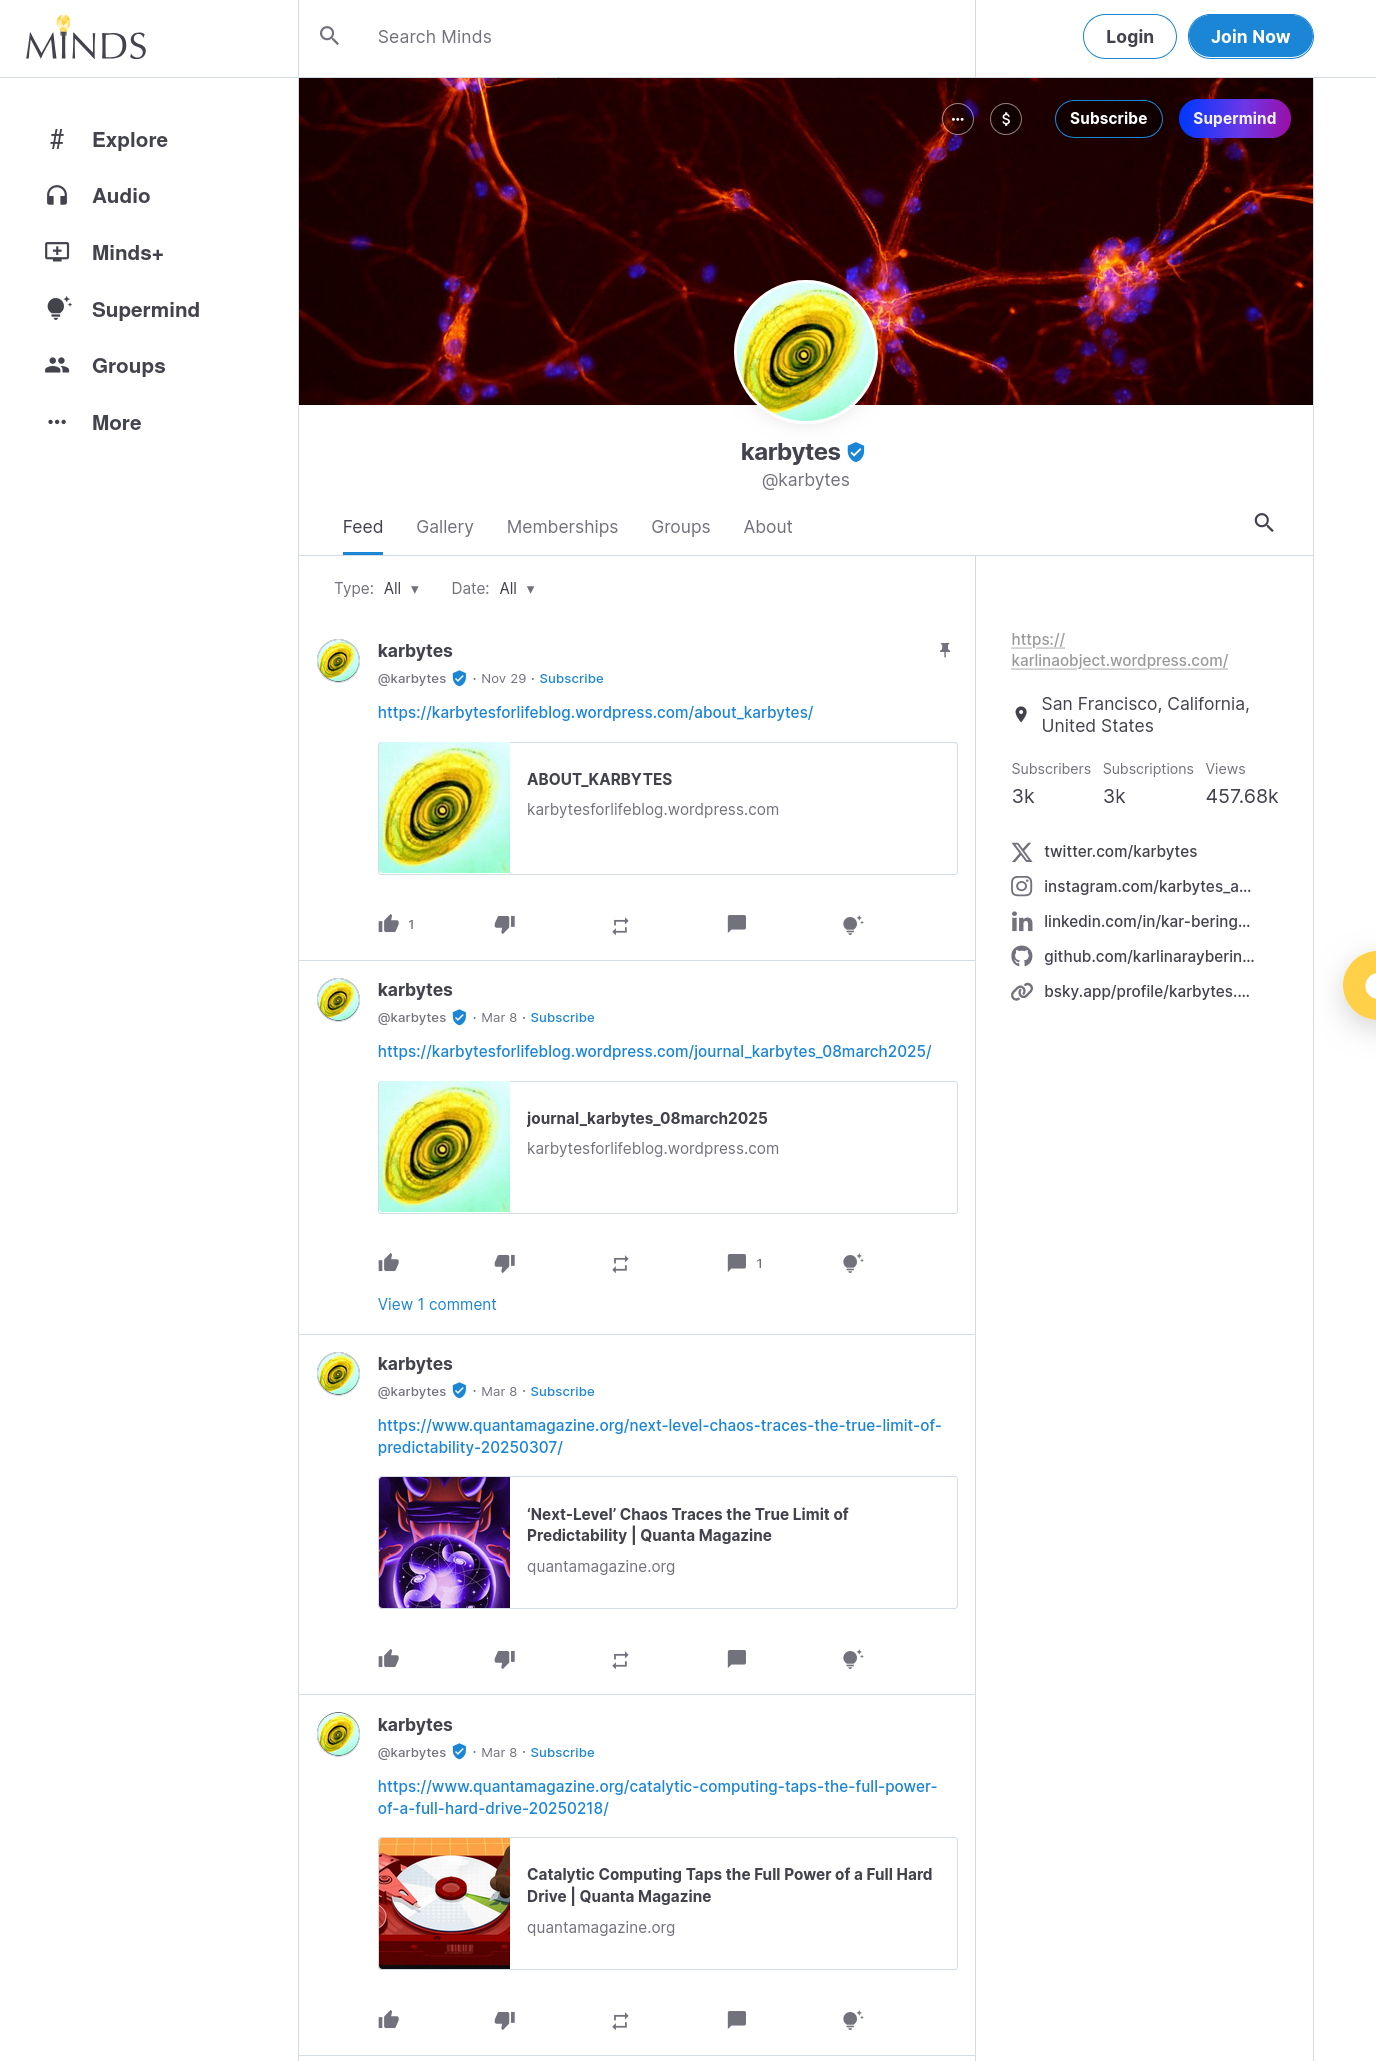Viewport: 1376px width, 2061px height.
Task: Open comments on the Catalytic Computing post
Action: click(737, 2019)
